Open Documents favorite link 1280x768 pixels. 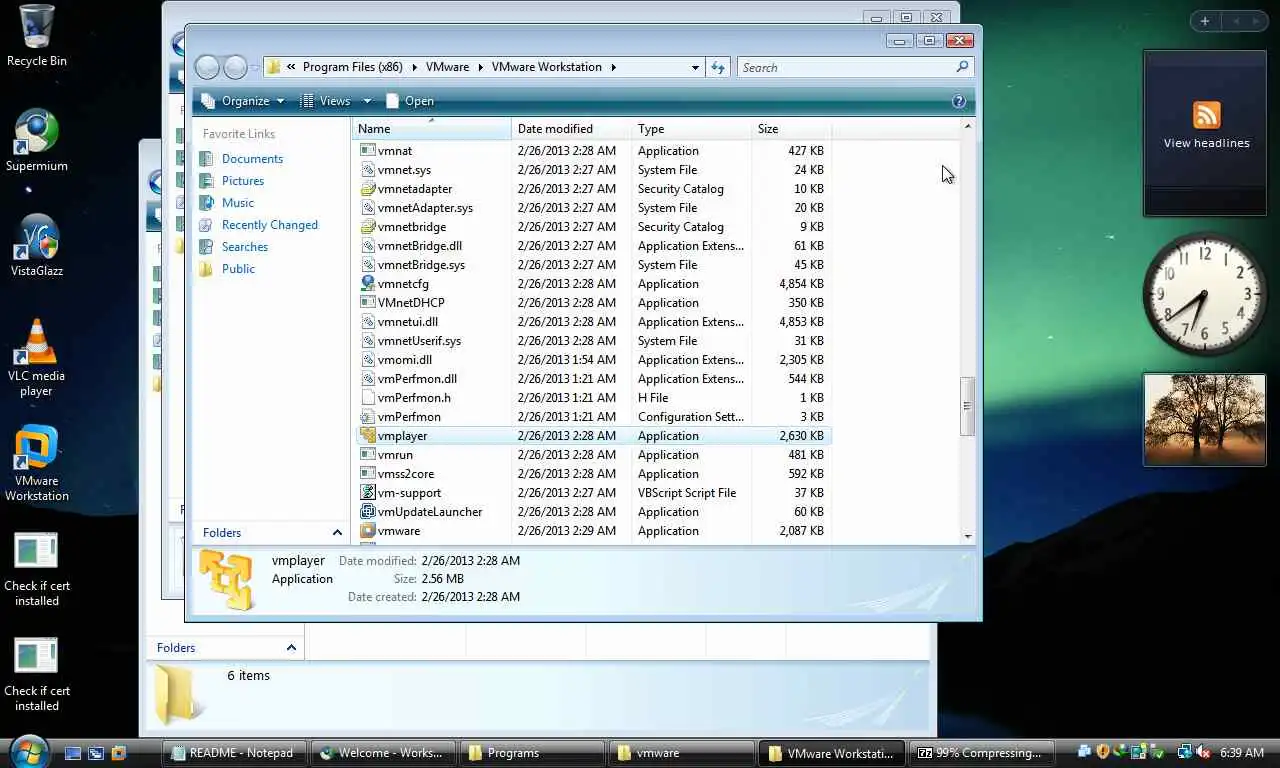coord(252,159)
